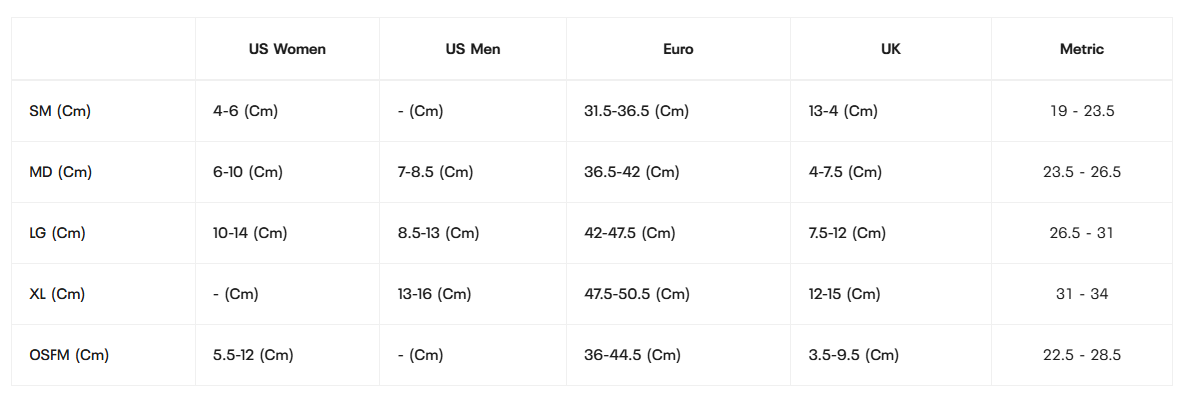1204x417 pixels.
Task: Click the 4-6 (Cm) US Women cell
Action: 245,111
